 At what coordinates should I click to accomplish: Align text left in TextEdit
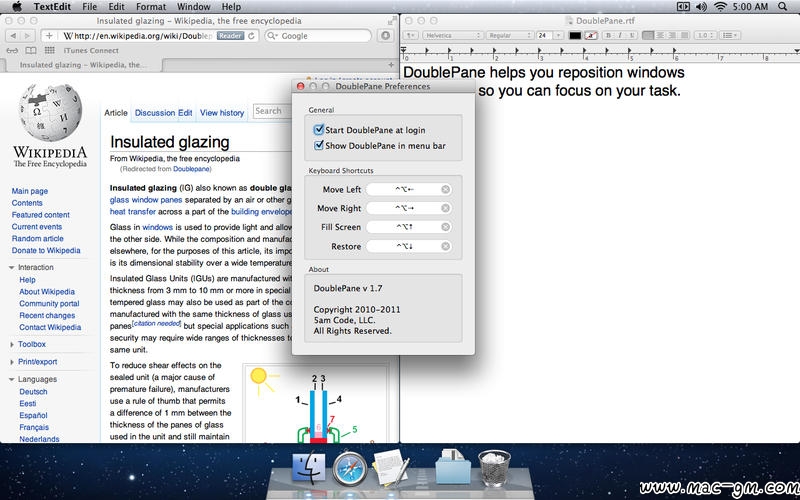[648, 35]
